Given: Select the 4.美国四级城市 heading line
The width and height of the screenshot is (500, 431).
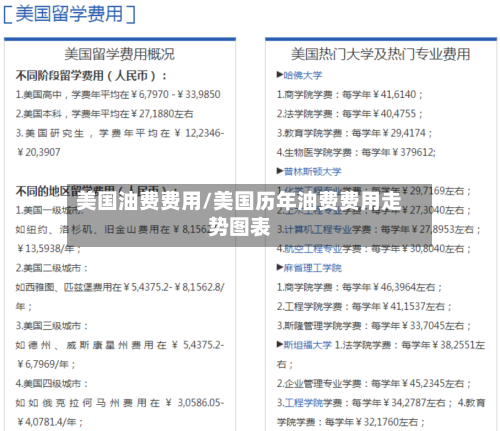Looking at the screenshot, I should [52, 383].
